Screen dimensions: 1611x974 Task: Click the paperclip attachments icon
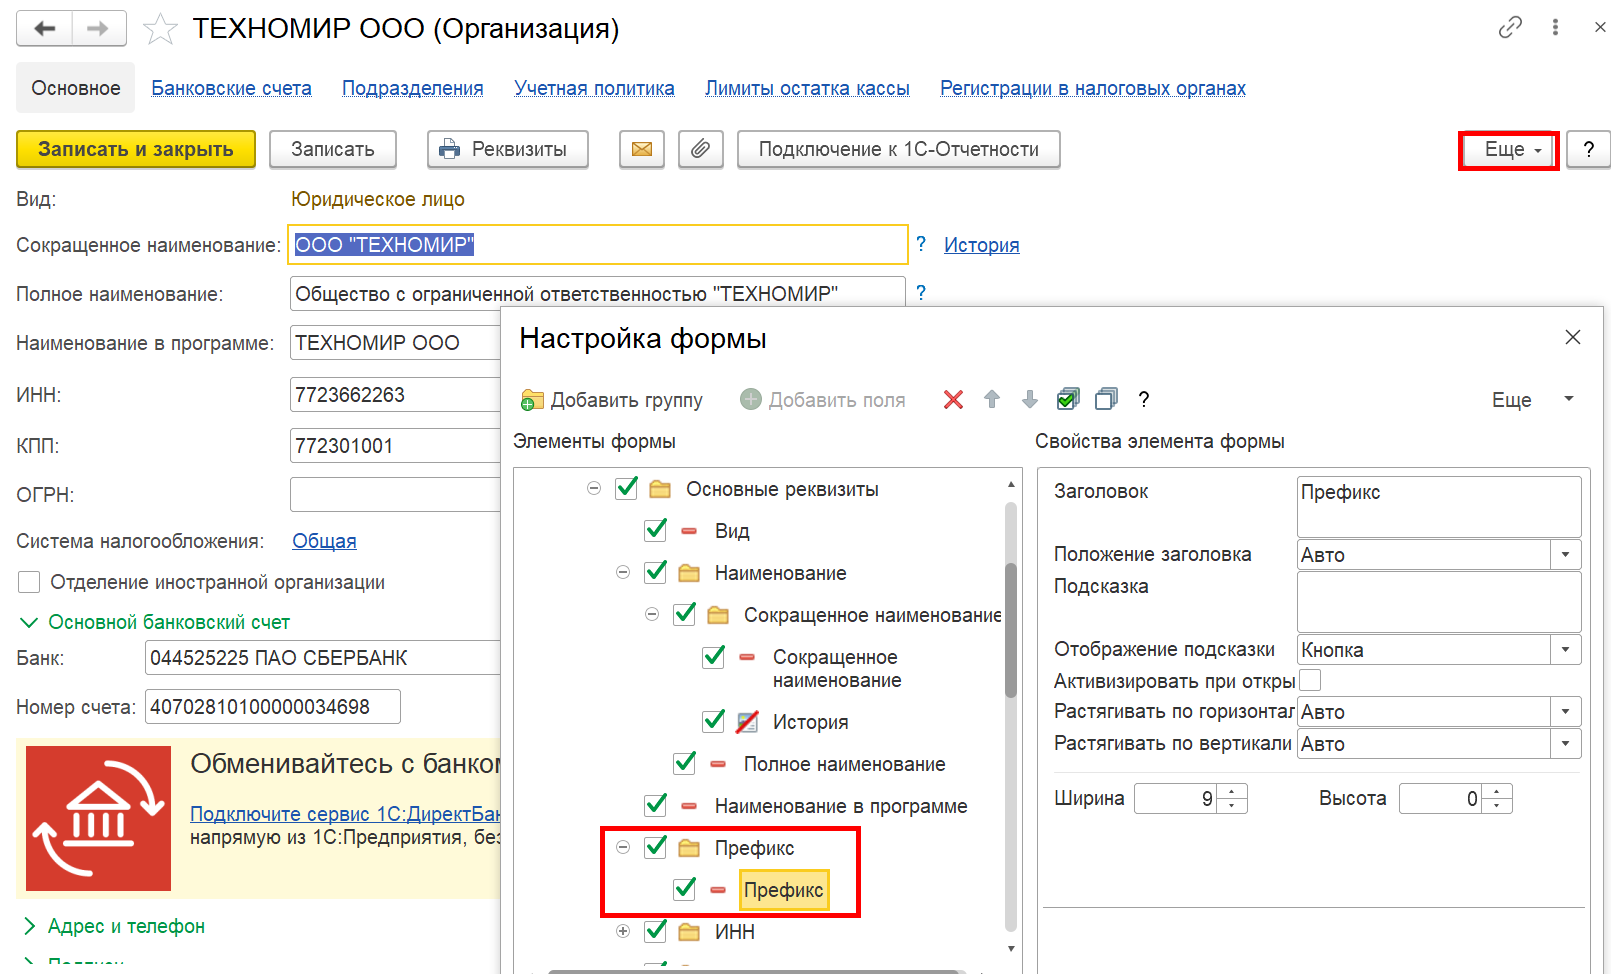click(x=701, y=149)
